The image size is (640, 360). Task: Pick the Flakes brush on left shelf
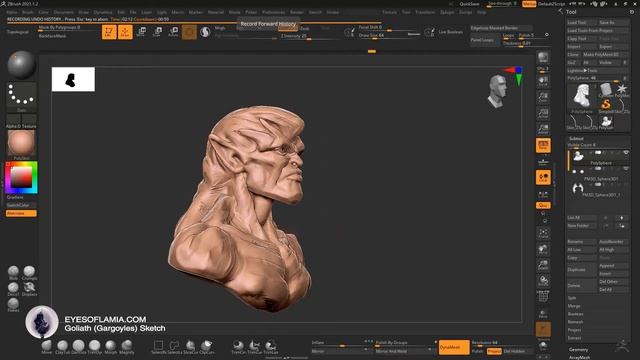[x=13, y=304]
